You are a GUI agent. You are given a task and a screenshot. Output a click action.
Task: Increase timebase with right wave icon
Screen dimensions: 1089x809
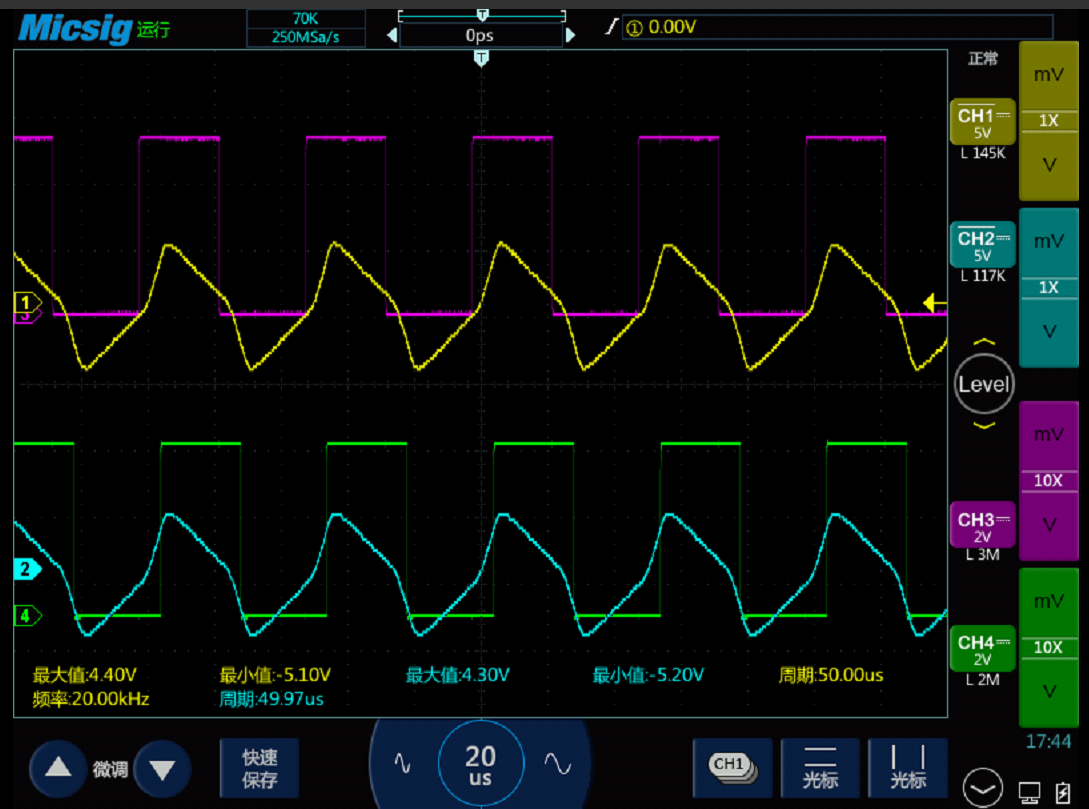558,763
